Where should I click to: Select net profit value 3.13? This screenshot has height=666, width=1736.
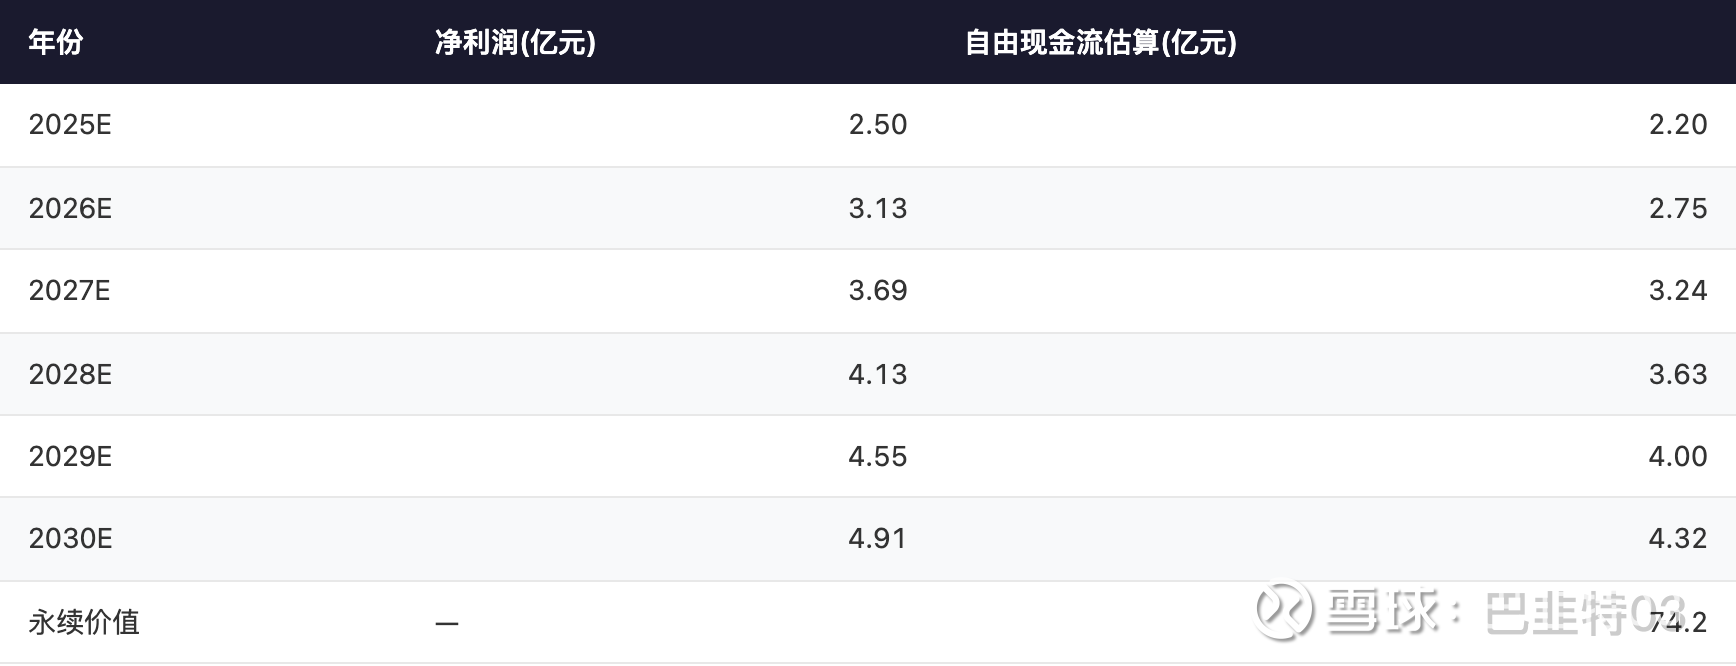pos(877,208)
